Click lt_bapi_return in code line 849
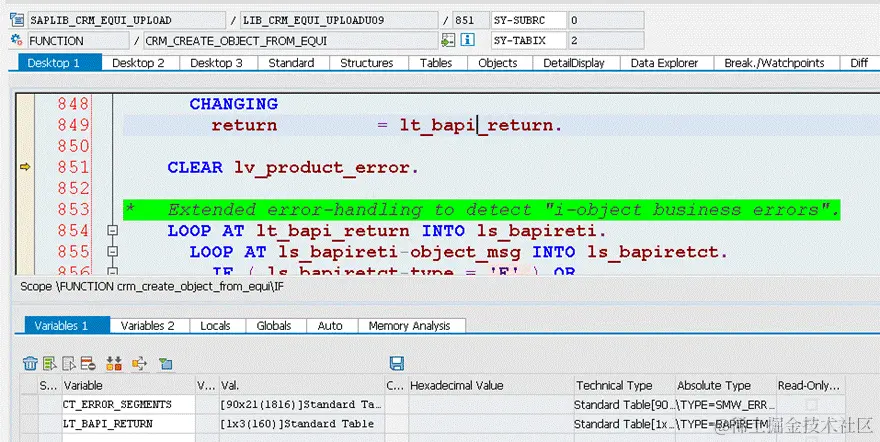880x442 pixels. click(x=476, y=125)
